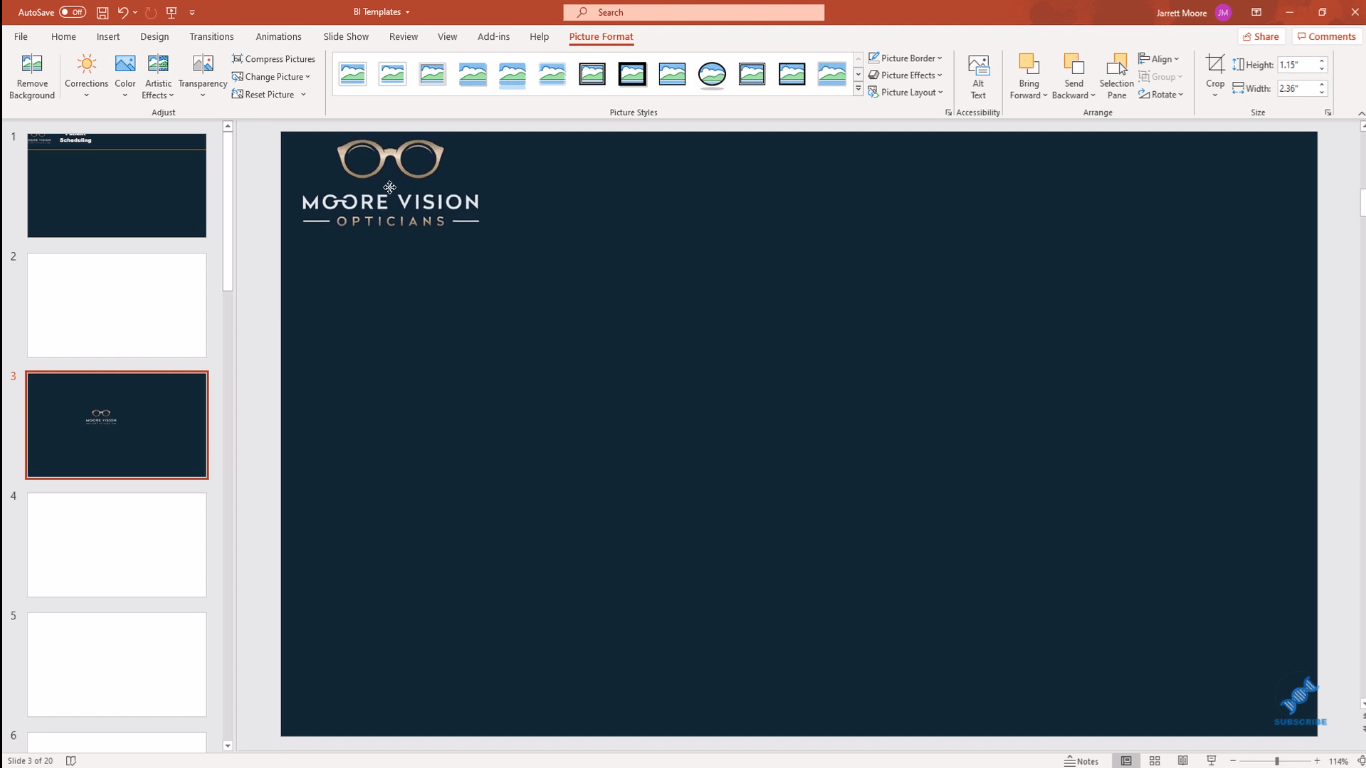Open Change Picture dropdown
Viewport: 1366px width, 768px height.
coord(271,77)
